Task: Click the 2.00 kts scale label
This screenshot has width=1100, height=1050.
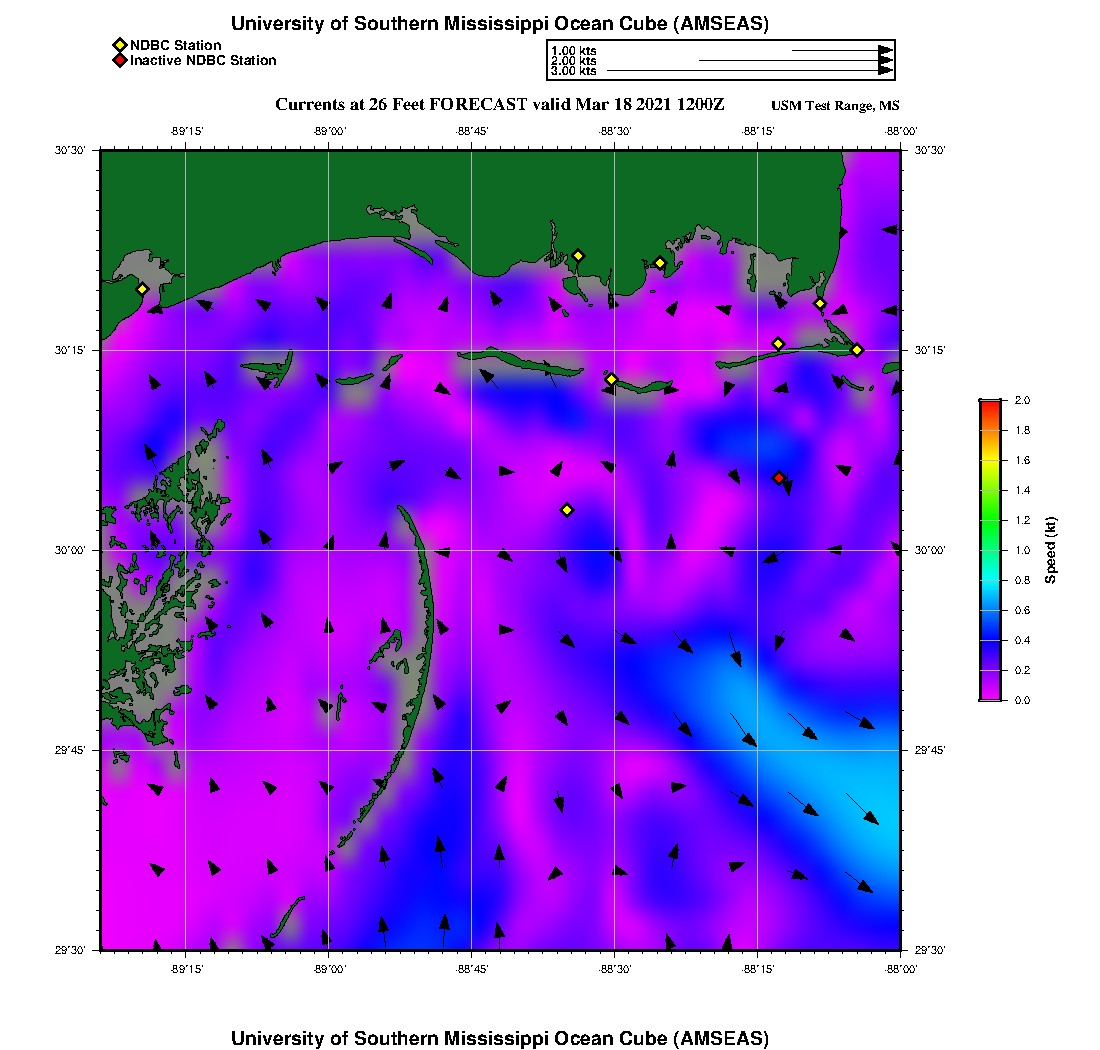Action: [574, 61]
